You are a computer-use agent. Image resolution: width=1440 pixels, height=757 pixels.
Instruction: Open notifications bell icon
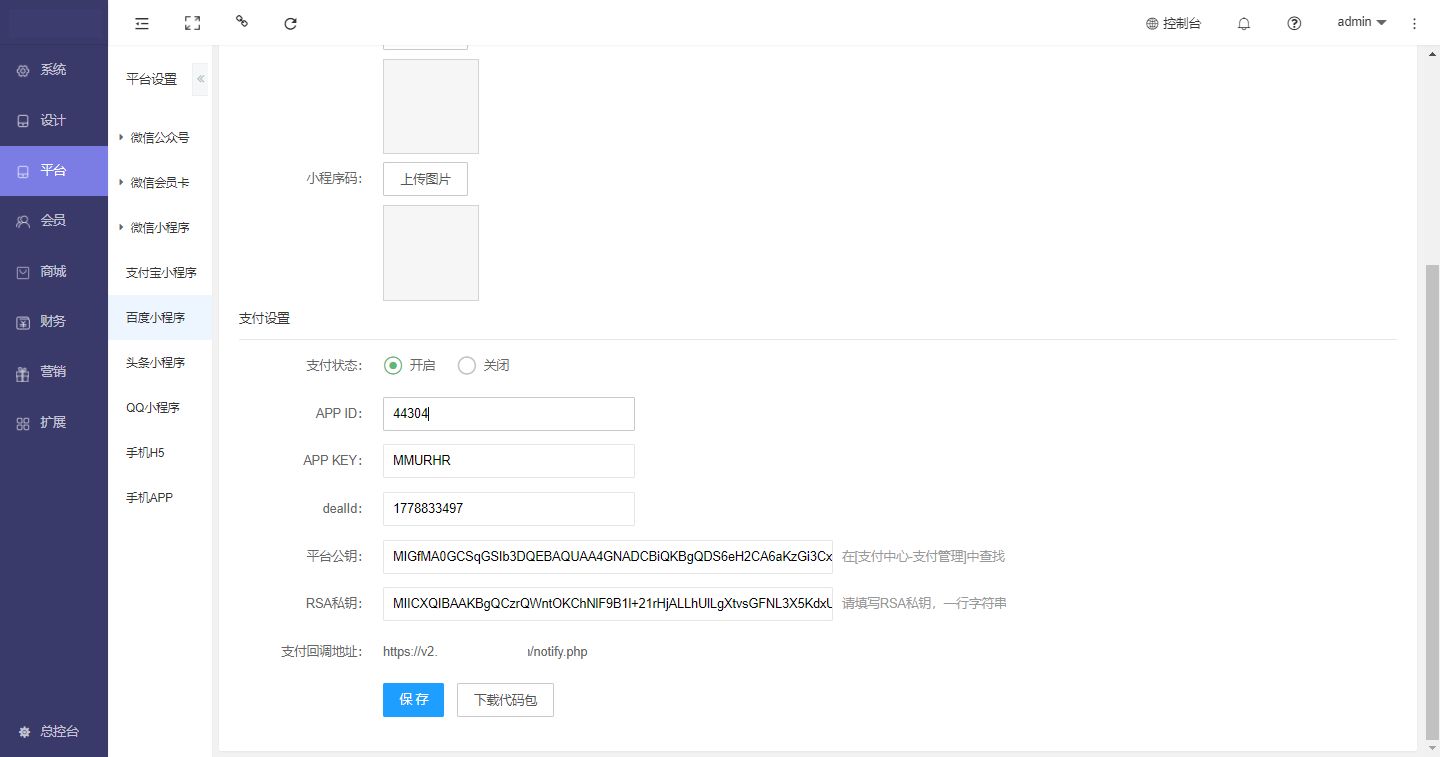click(1244, 23)
